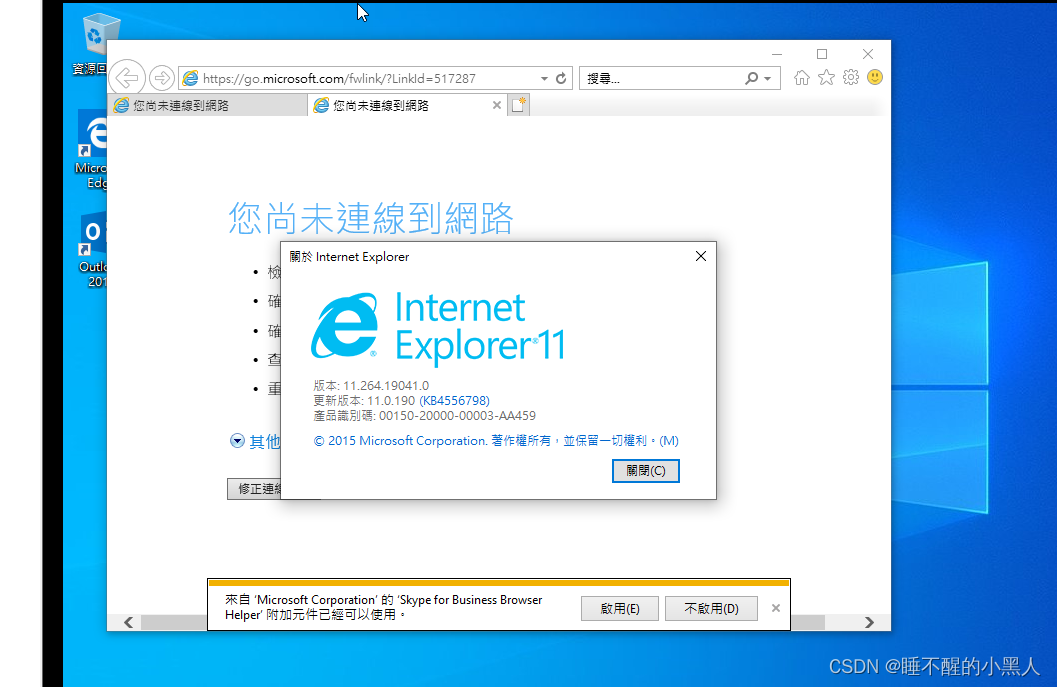
Task: Close the About Internet Explorer dialog with X
Action: point(701,256)
